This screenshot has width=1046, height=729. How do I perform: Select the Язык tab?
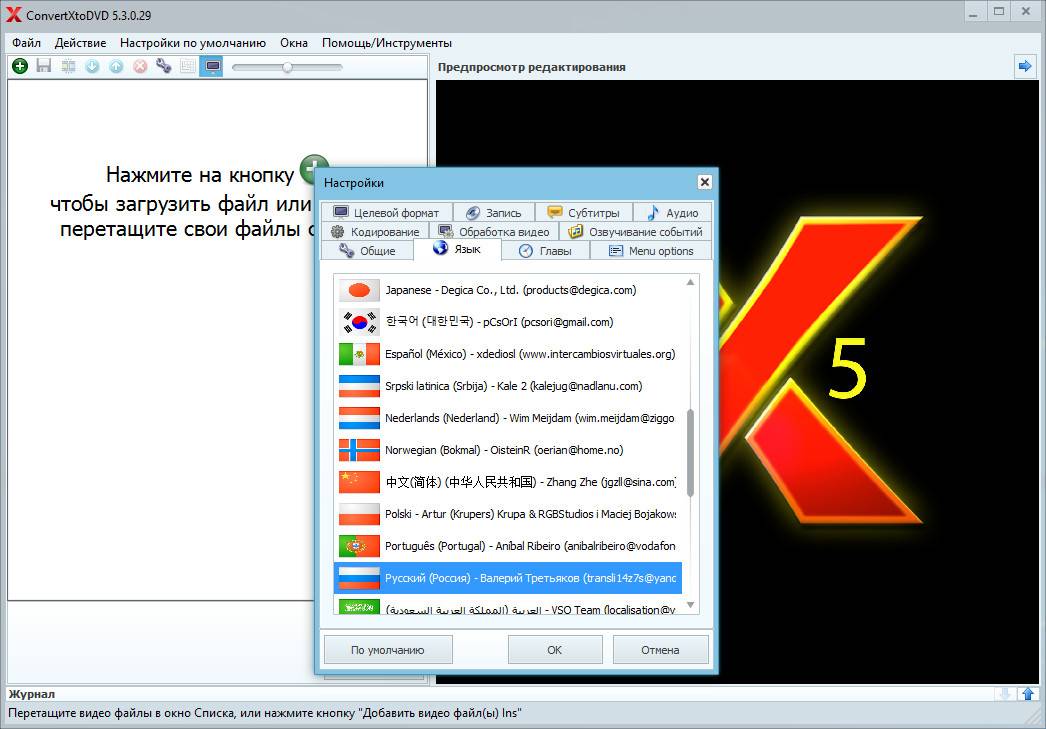pos(457,249)
